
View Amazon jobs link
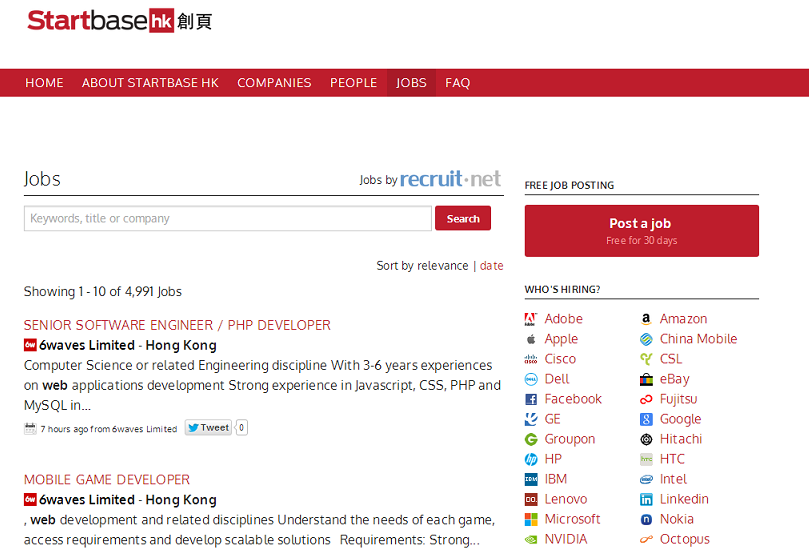click(683, 319)
